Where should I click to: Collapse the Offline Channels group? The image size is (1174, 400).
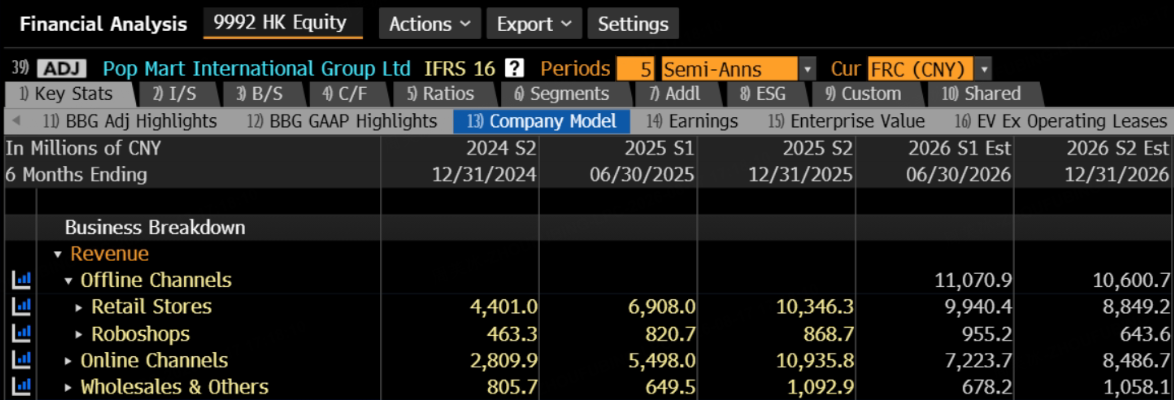coord(69,281)
